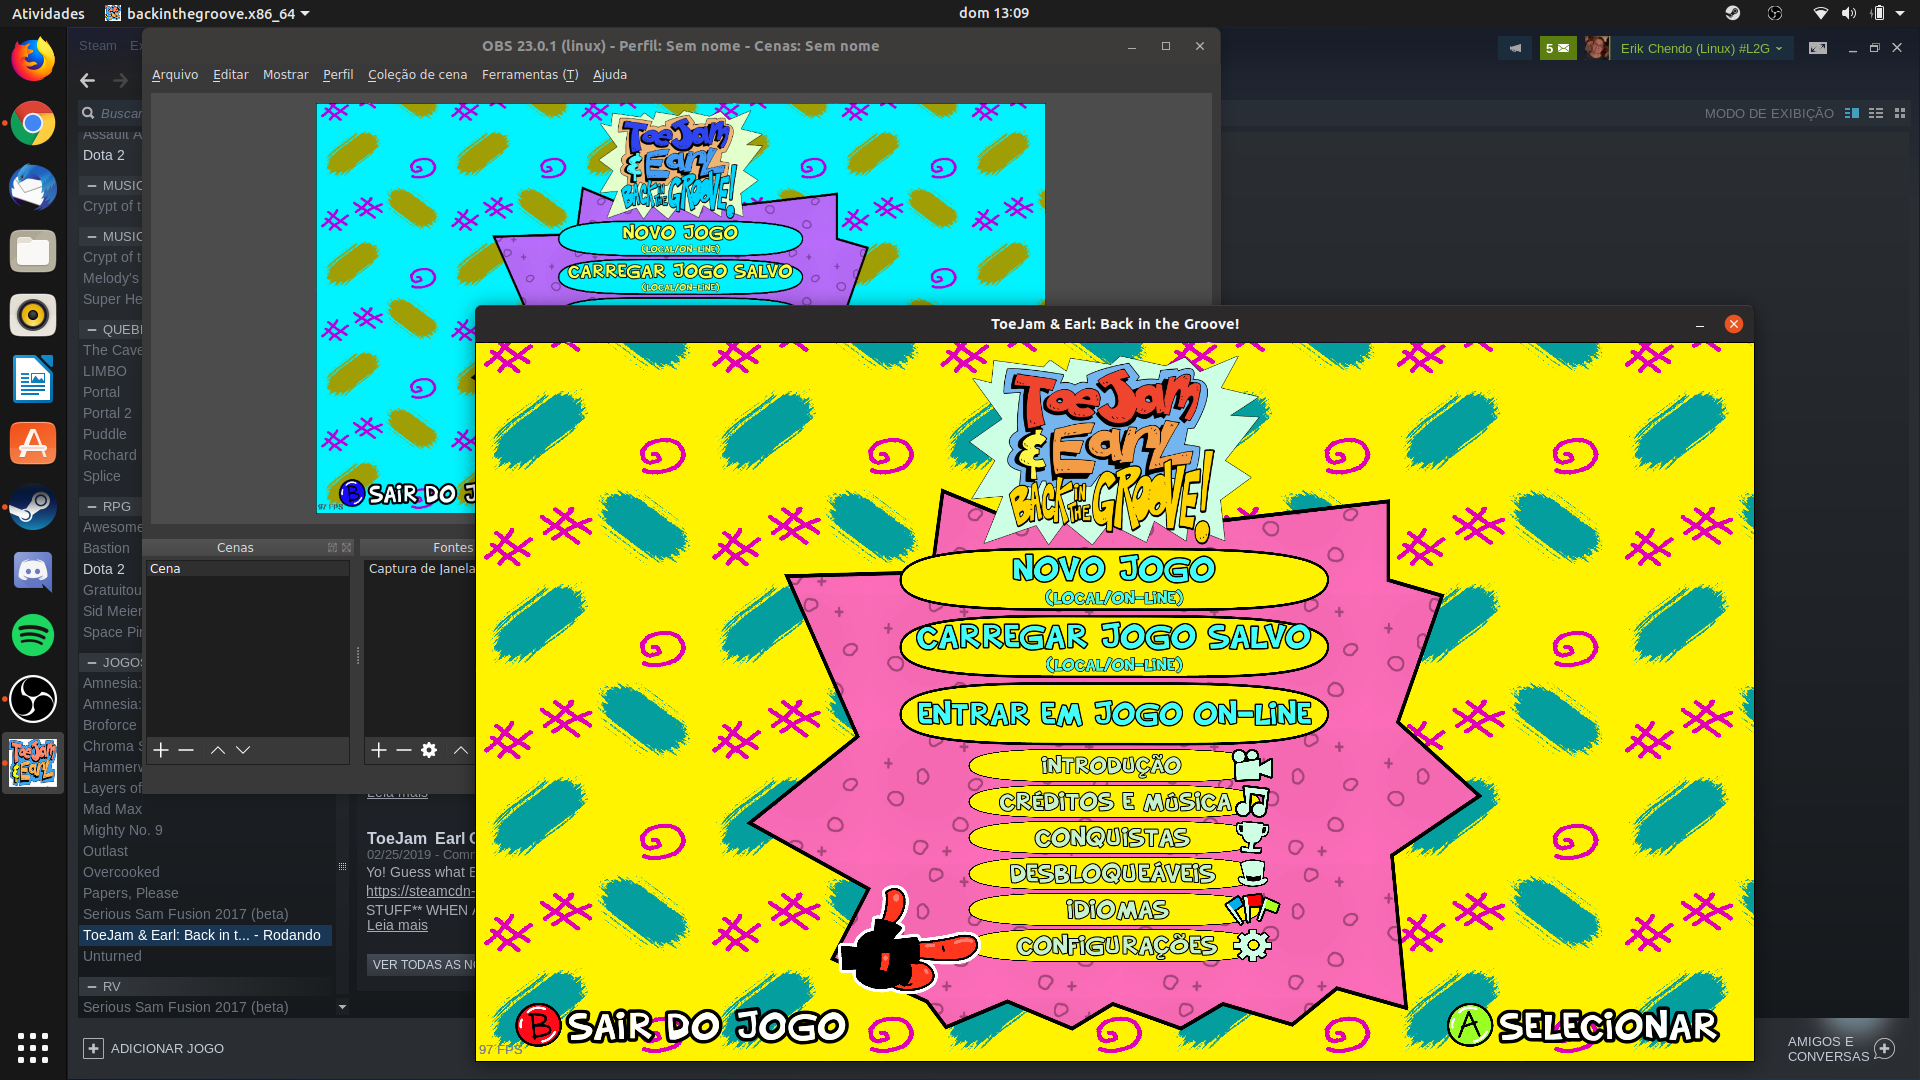Collapse the JOGOS category in Steam
1920x1080 pixels.
pos(92,663)
